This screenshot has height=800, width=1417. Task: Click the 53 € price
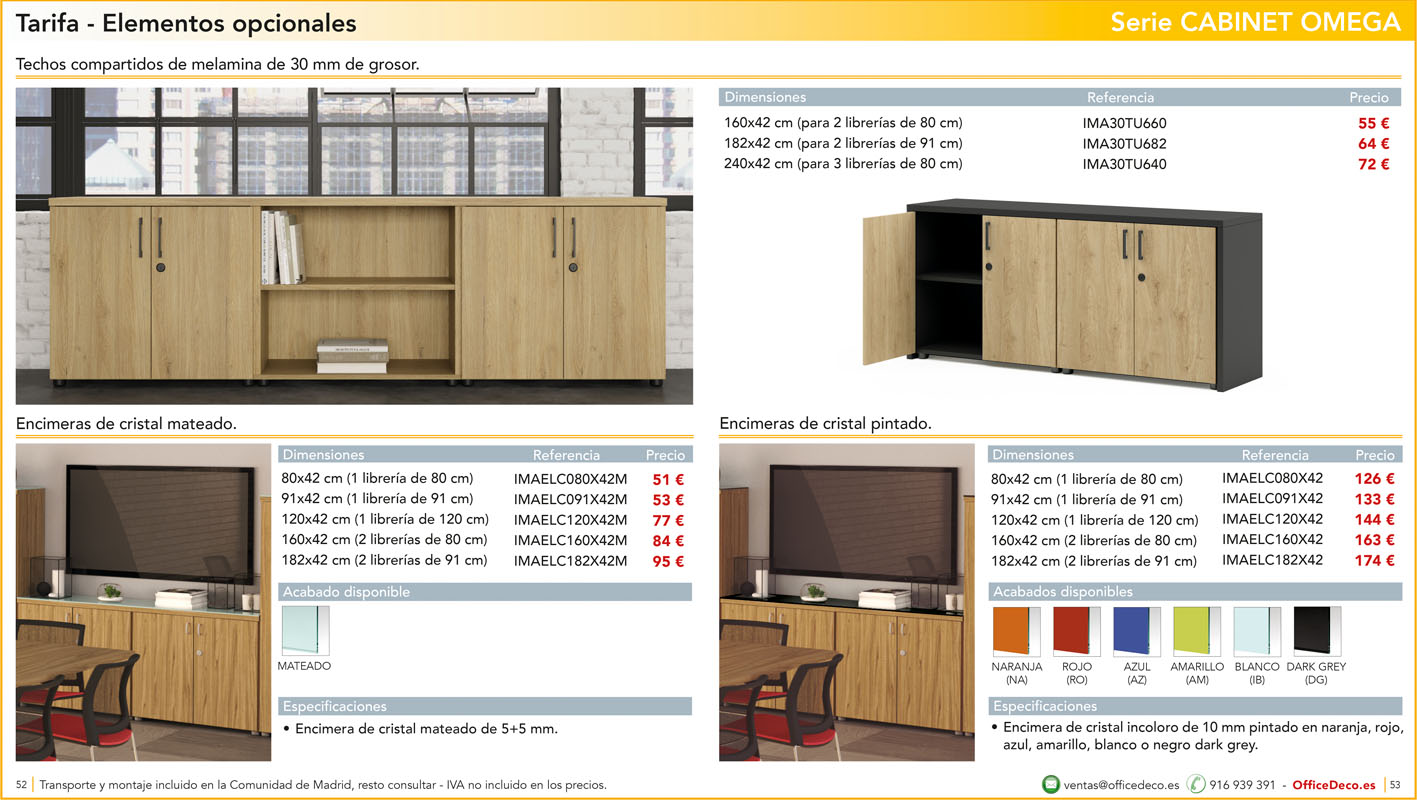coord(668,500)
